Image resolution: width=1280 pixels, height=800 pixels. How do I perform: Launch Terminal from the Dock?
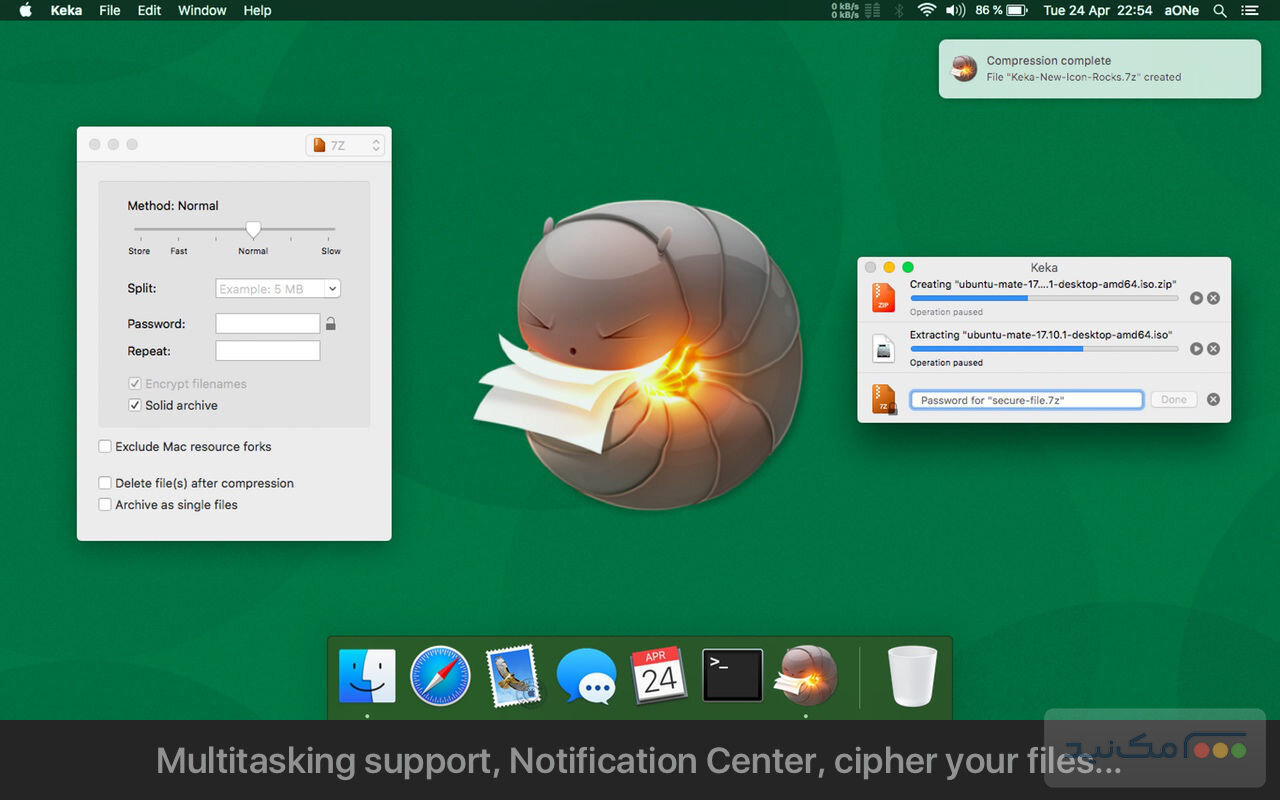(x=732, y=675)
